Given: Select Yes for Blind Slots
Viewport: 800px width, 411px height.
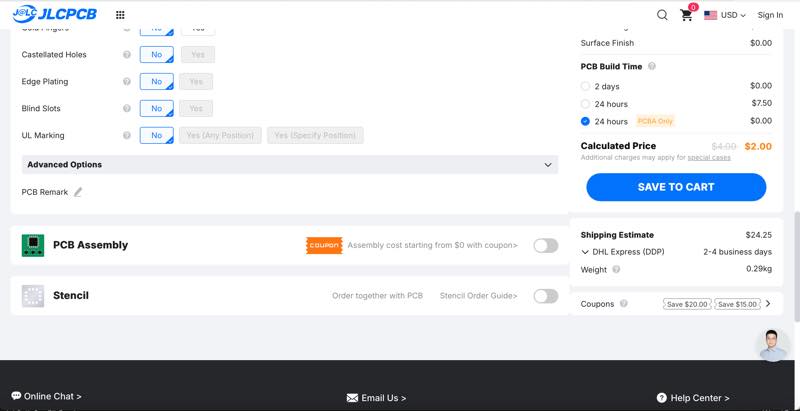Looking at the screenshot, I should (196, 109).
